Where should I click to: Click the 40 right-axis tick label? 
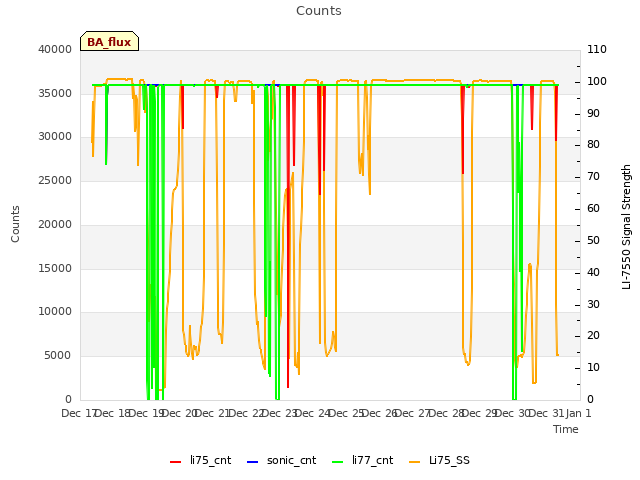point(593,272)
